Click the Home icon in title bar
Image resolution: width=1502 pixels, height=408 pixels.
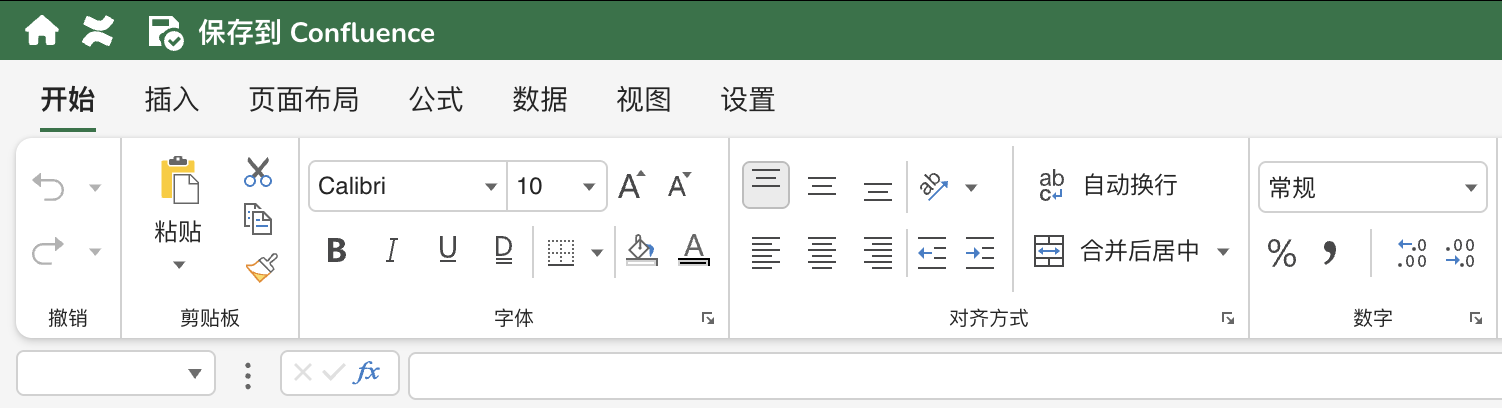point(41,32)
